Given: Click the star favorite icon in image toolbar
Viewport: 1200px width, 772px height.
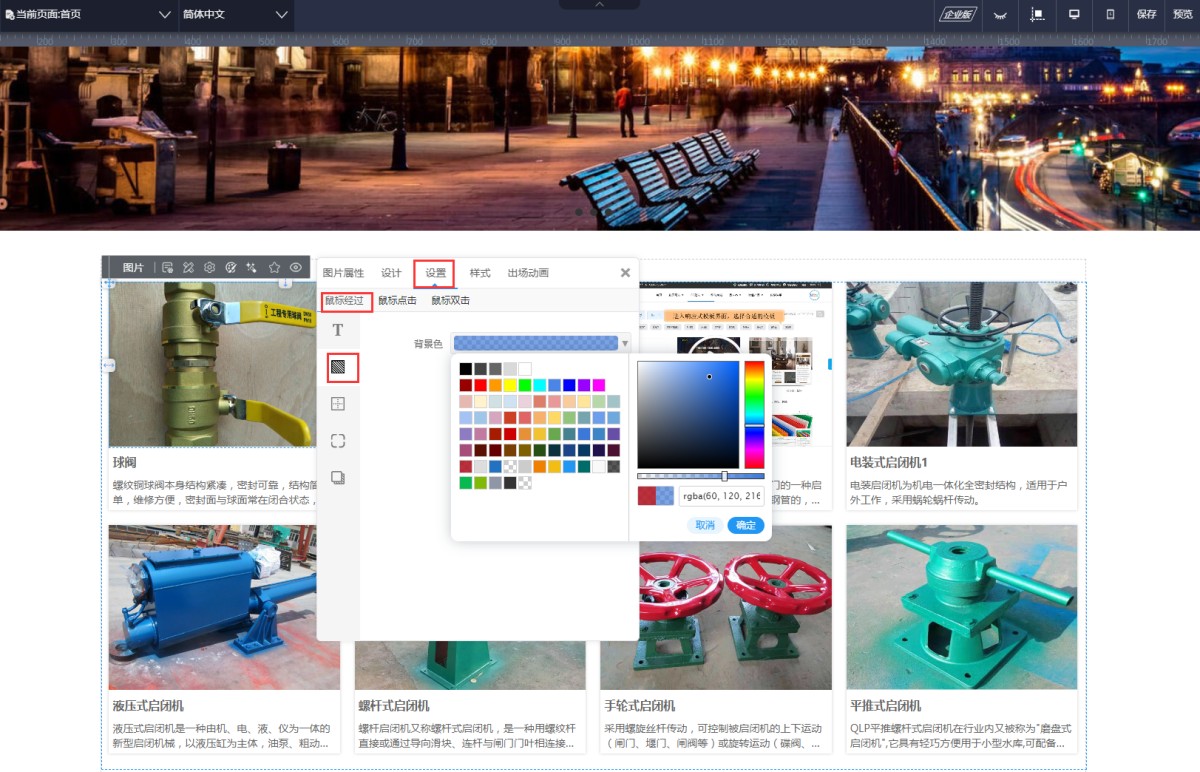Looking at the screenshot, I should [x=274, y=268].
